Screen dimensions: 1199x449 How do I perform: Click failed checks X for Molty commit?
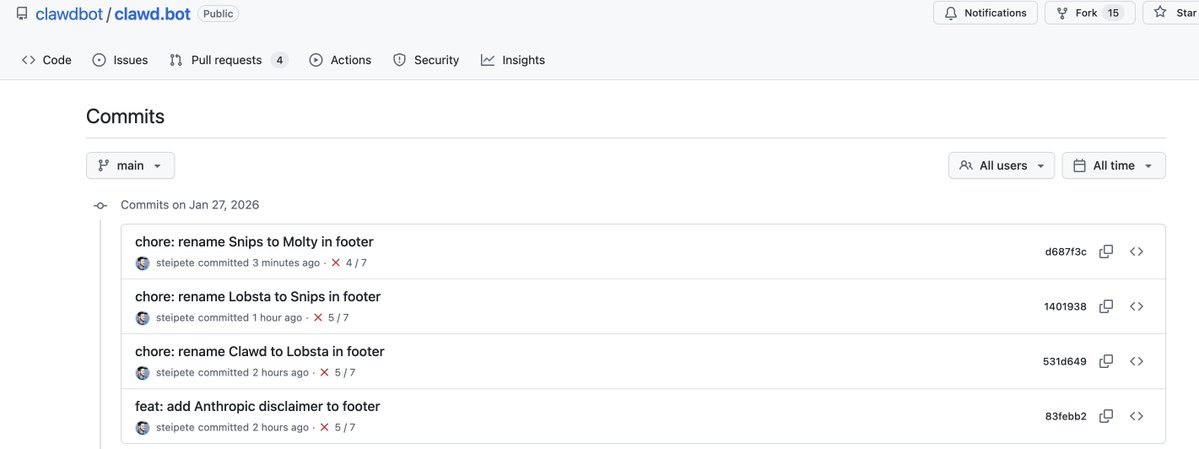336,263
